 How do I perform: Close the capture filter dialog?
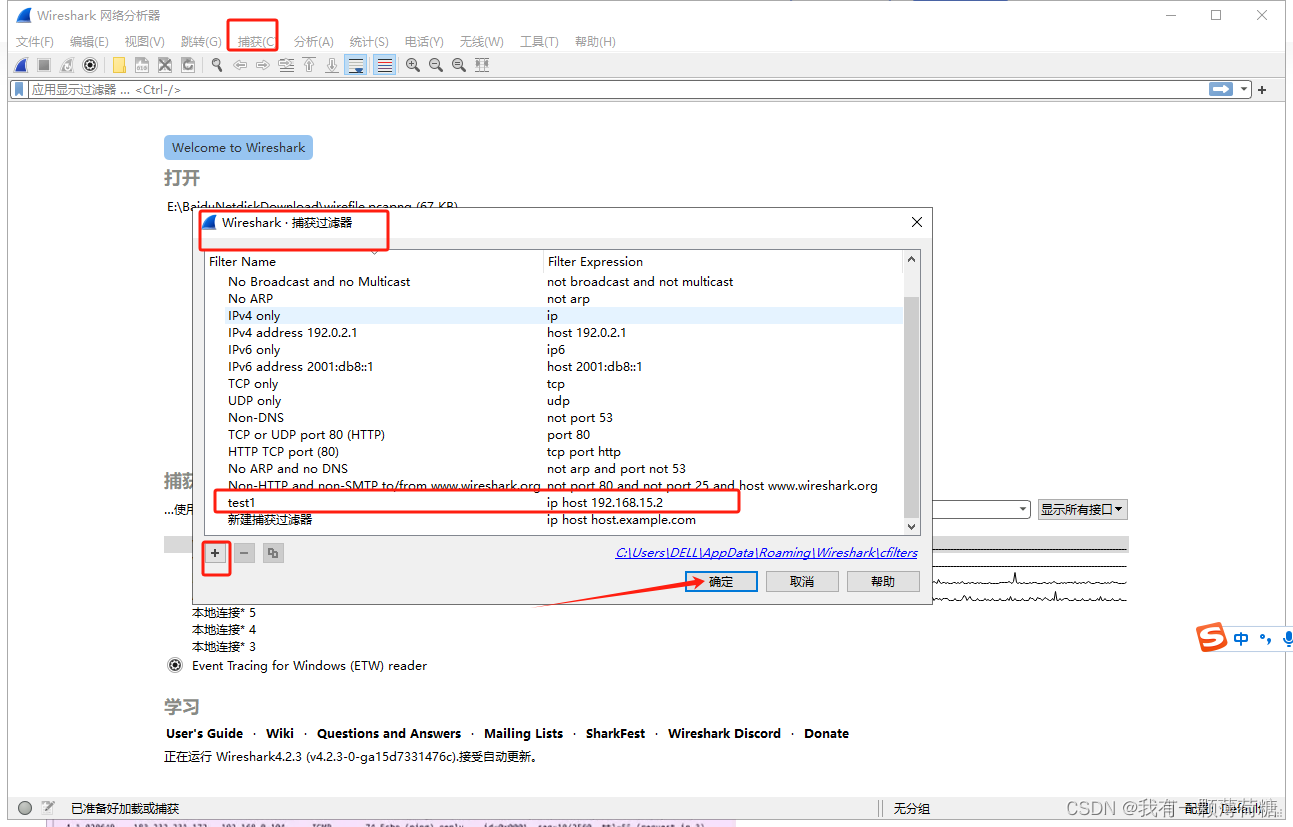point(916,222)
